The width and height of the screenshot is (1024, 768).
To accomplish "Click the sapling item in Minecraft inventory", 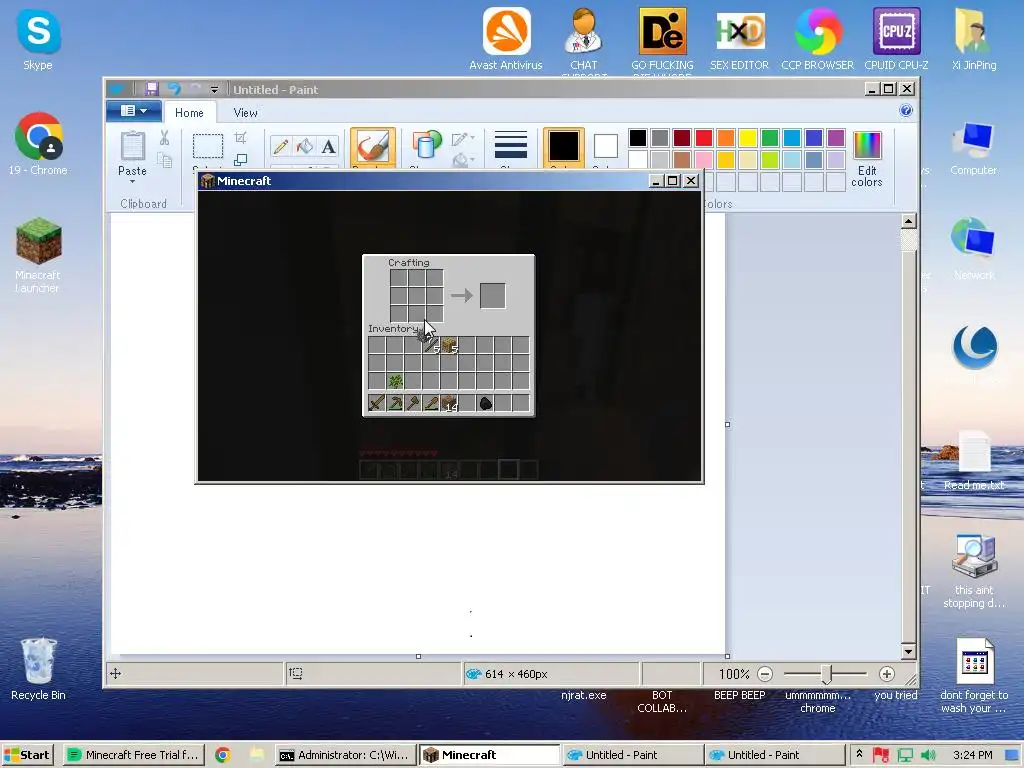I will point(394,381).
